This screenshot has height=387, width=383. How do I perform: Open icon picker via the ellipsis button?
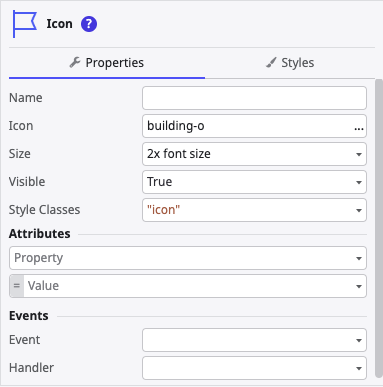click(359, 128)
